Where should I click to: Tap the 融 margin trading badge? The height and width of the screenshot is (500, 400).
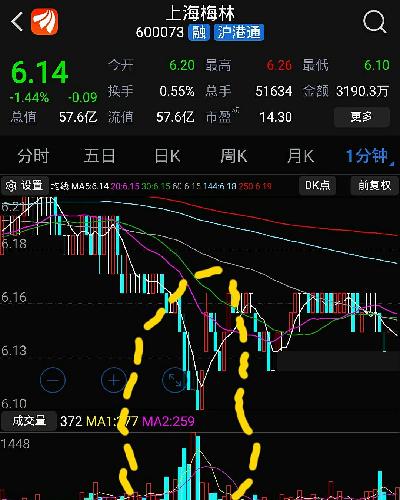pos(199,32)
